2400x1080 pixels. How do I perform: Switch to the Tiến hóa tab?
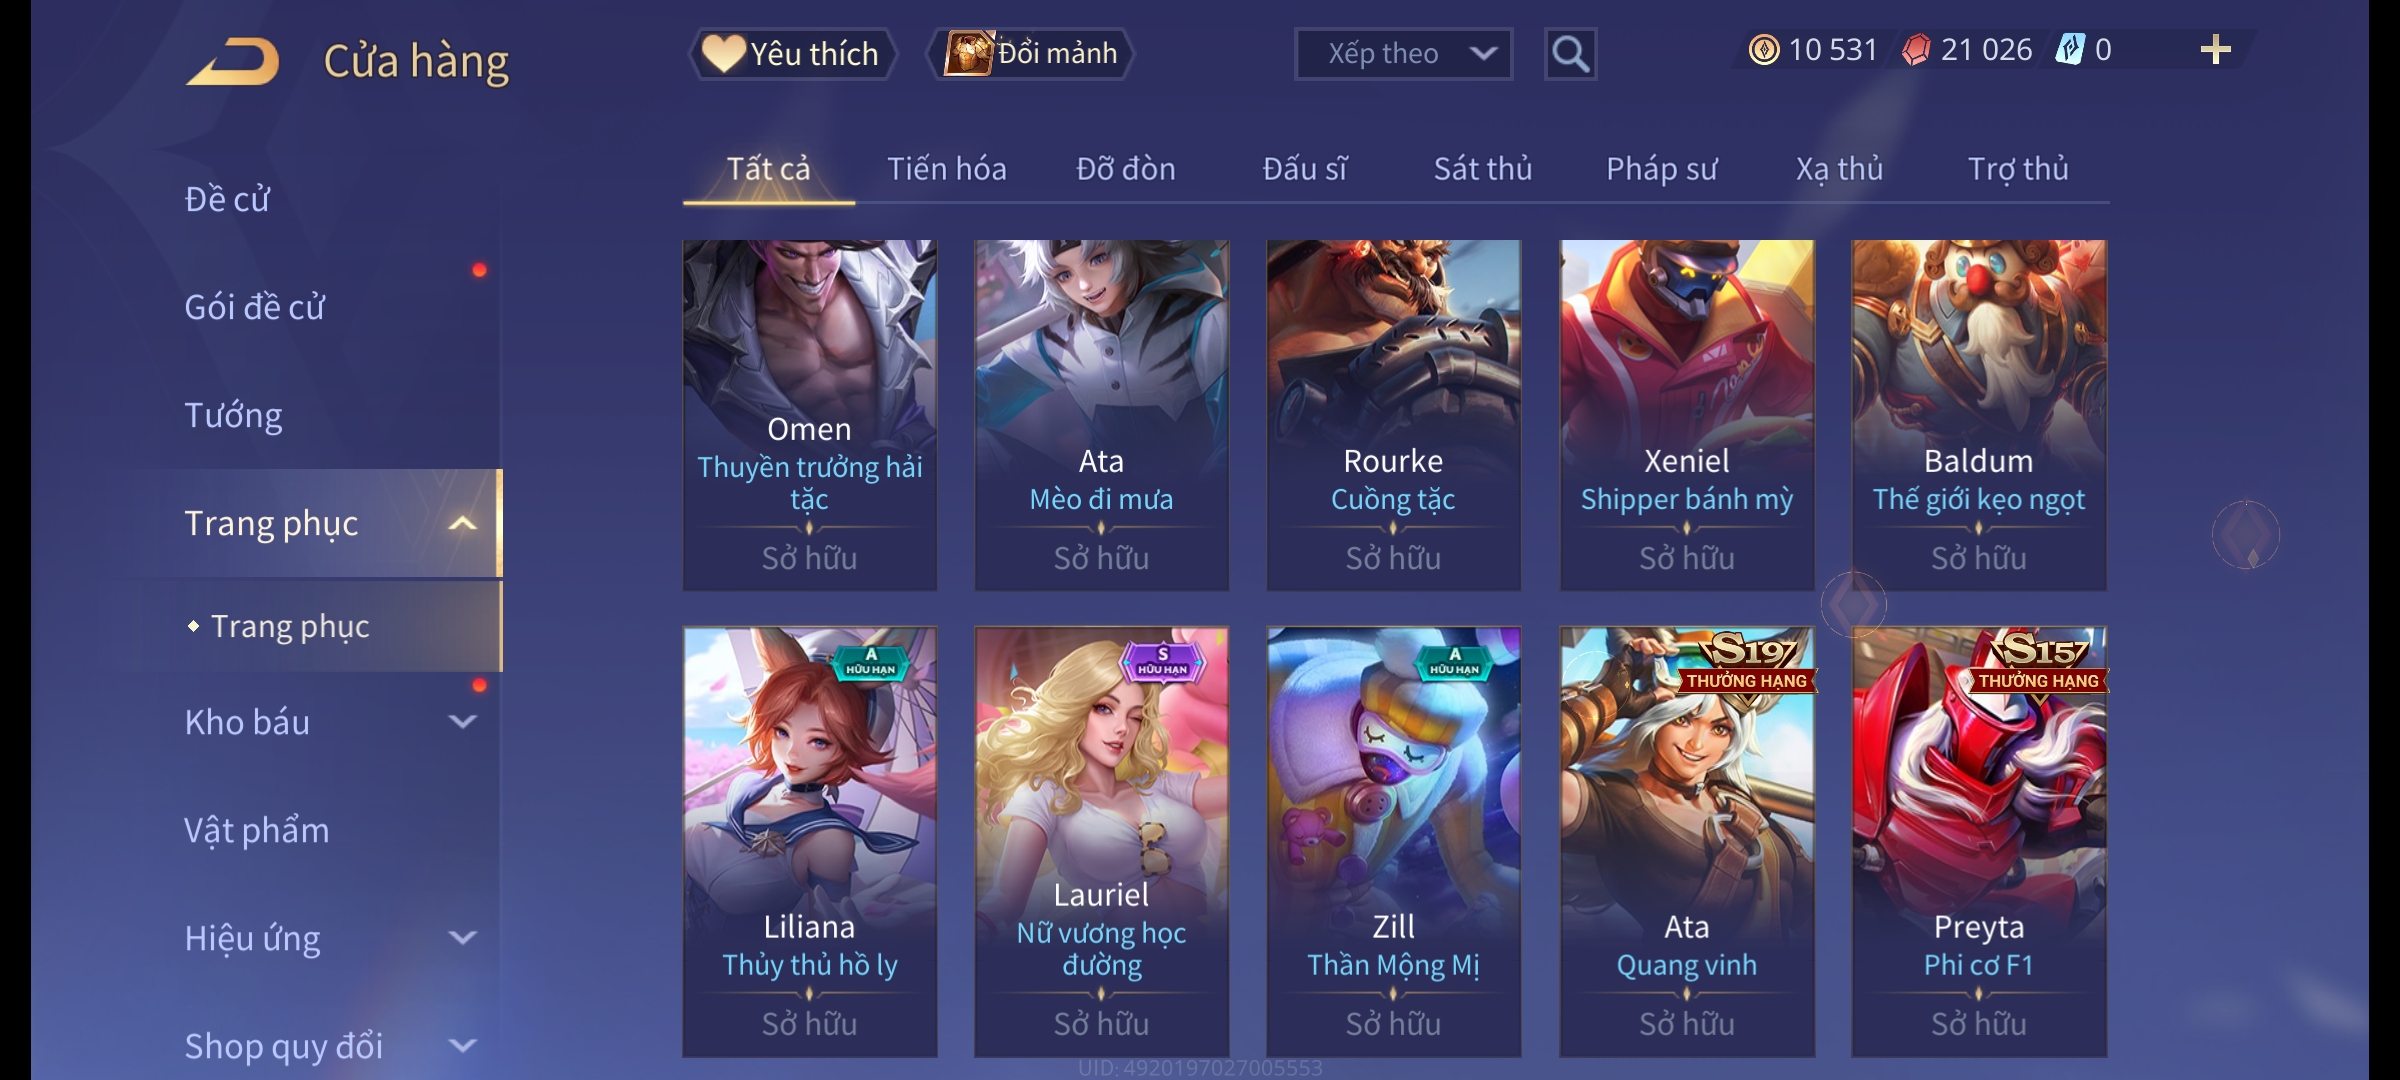coord(946,169)
